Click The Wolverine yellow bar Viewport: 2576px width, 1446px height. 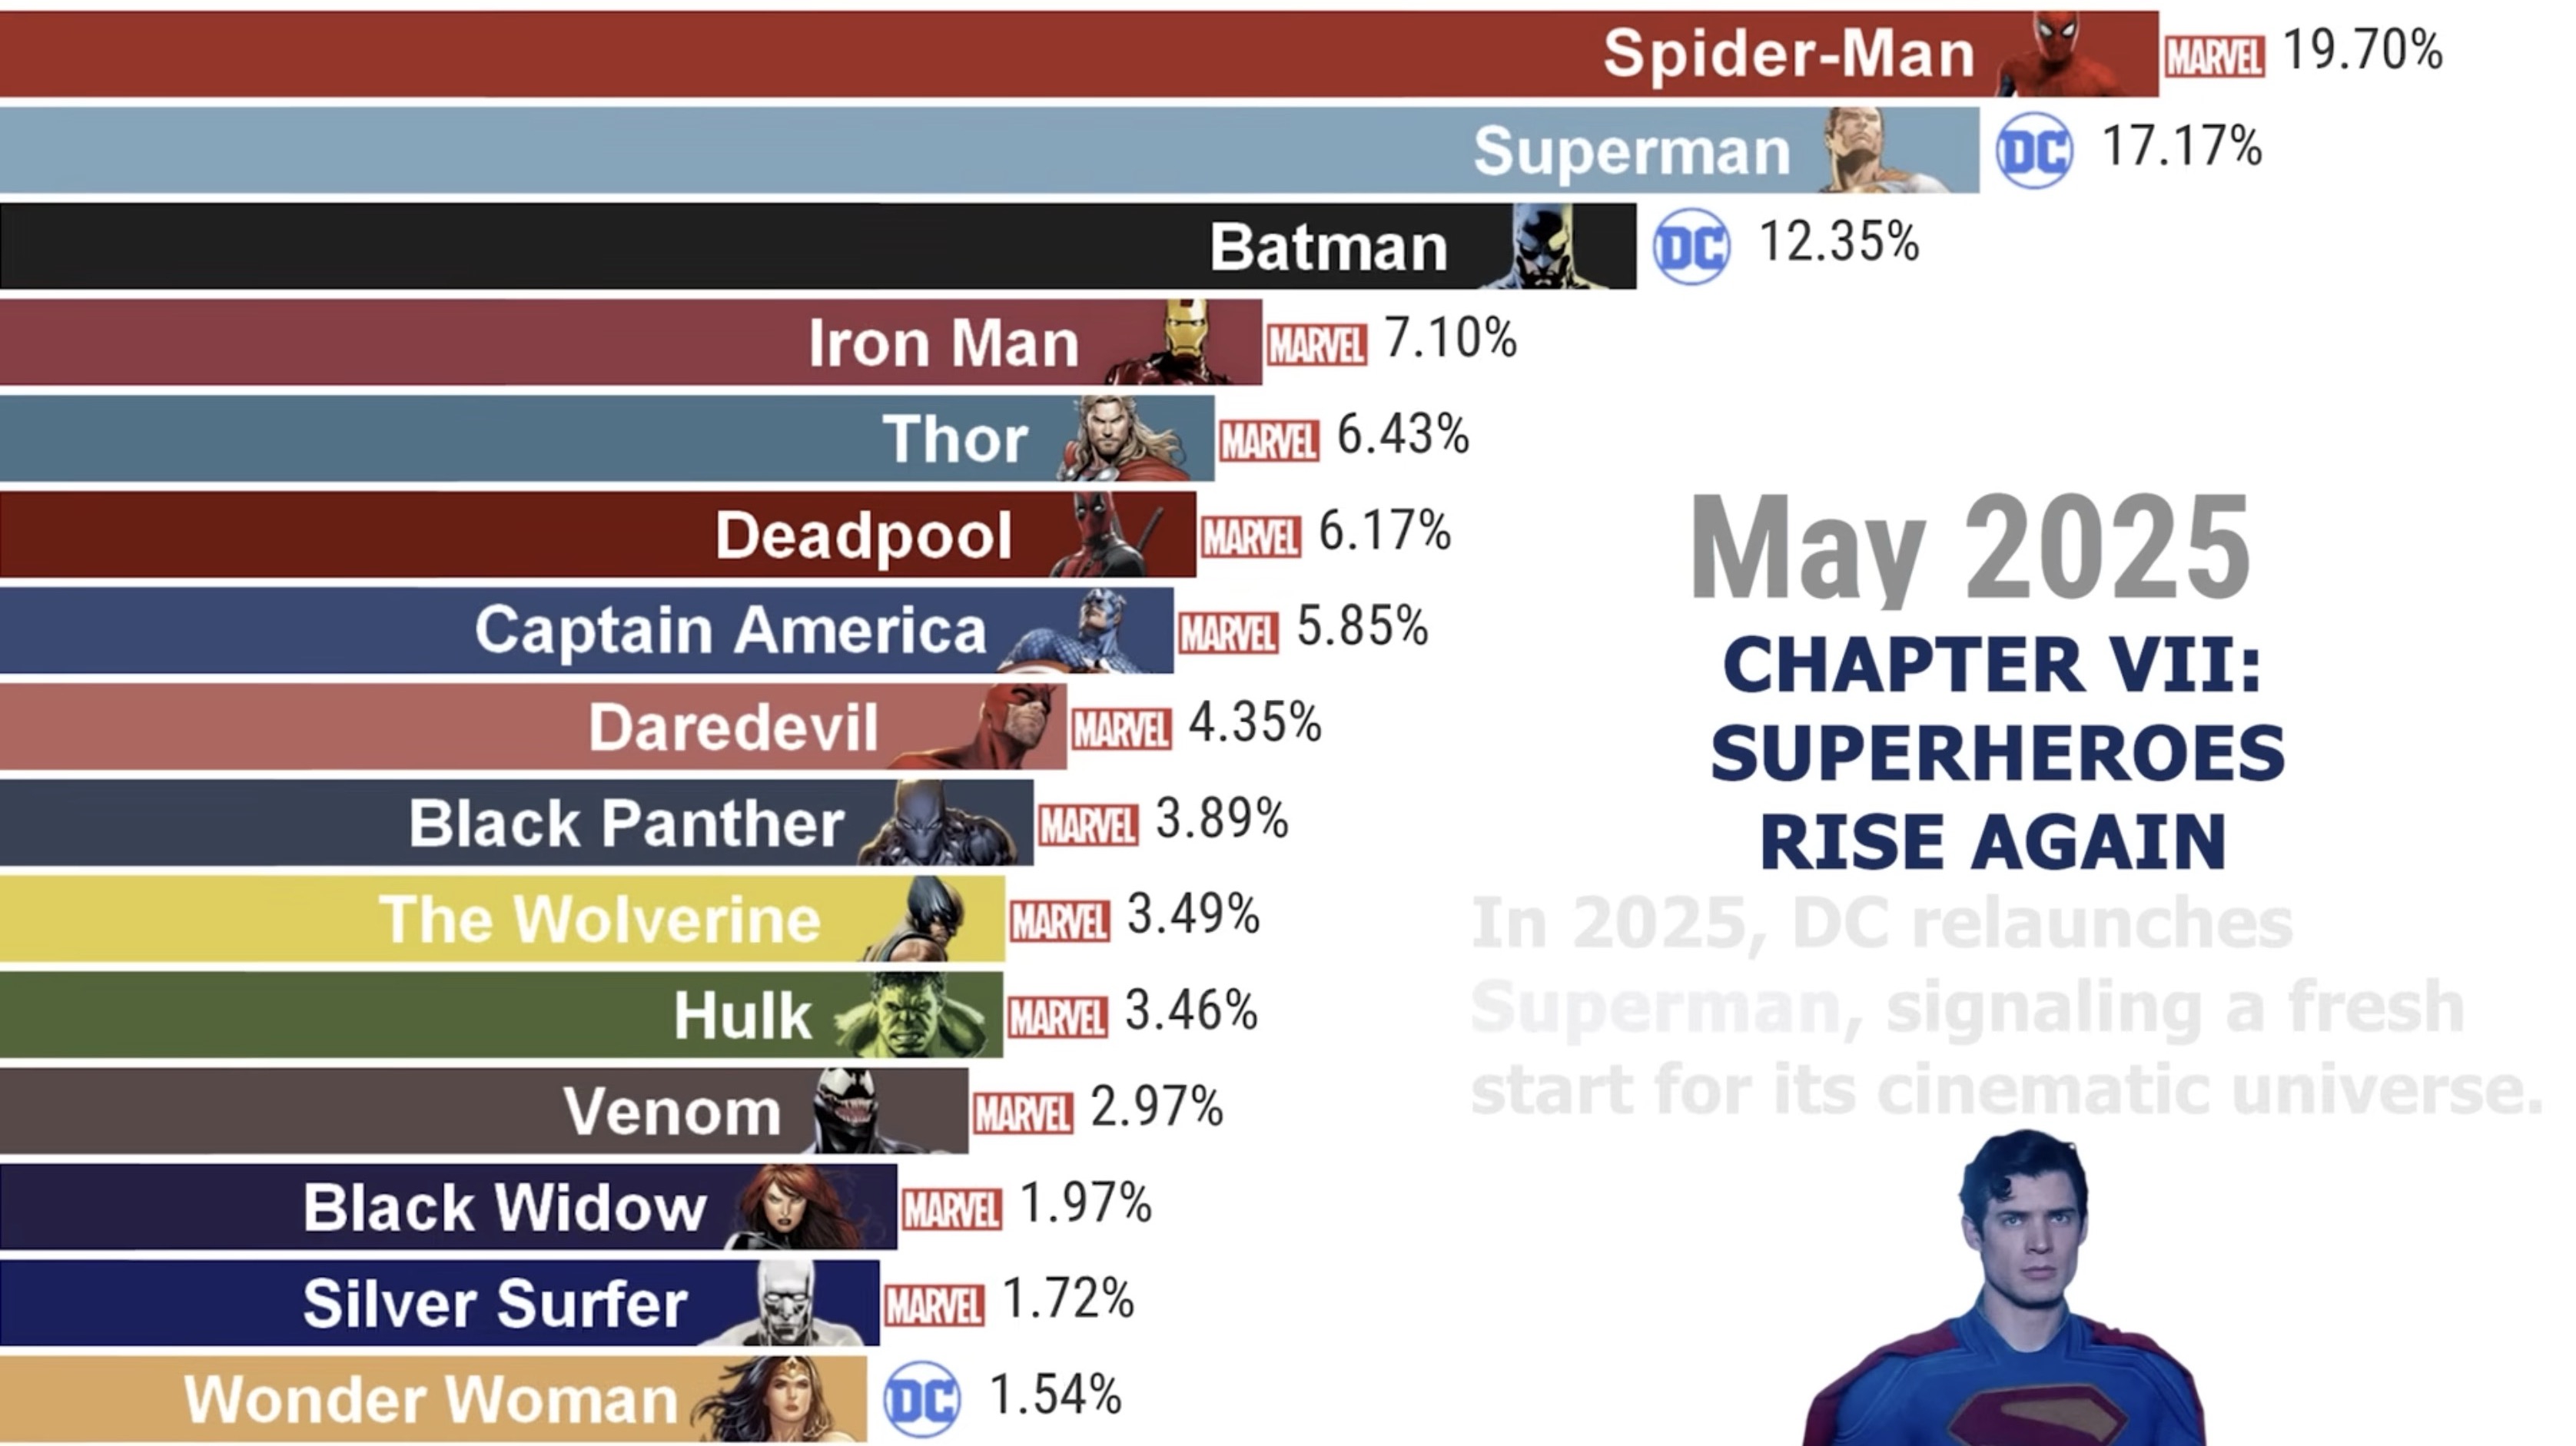tap(502, 918)
